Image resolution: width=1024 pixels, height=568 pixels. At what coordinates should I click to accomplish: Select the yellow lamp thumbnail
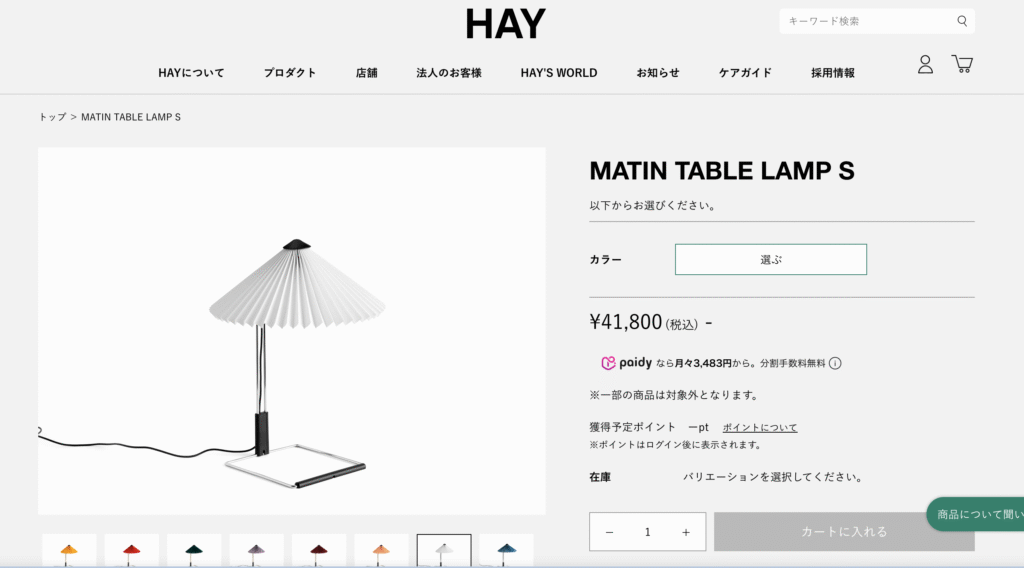(69, 550)
